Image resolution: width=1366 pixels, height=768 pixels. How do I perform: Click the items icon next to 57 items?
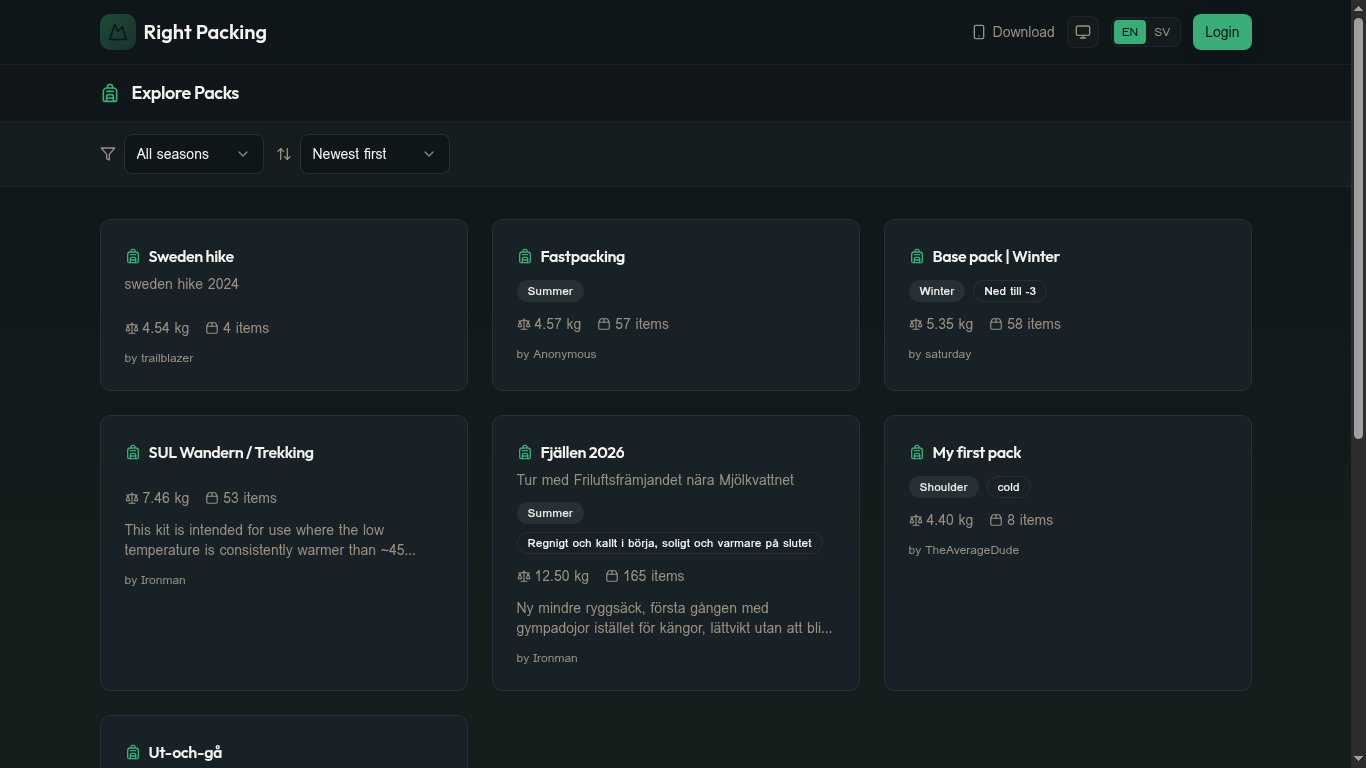point(604,324)
